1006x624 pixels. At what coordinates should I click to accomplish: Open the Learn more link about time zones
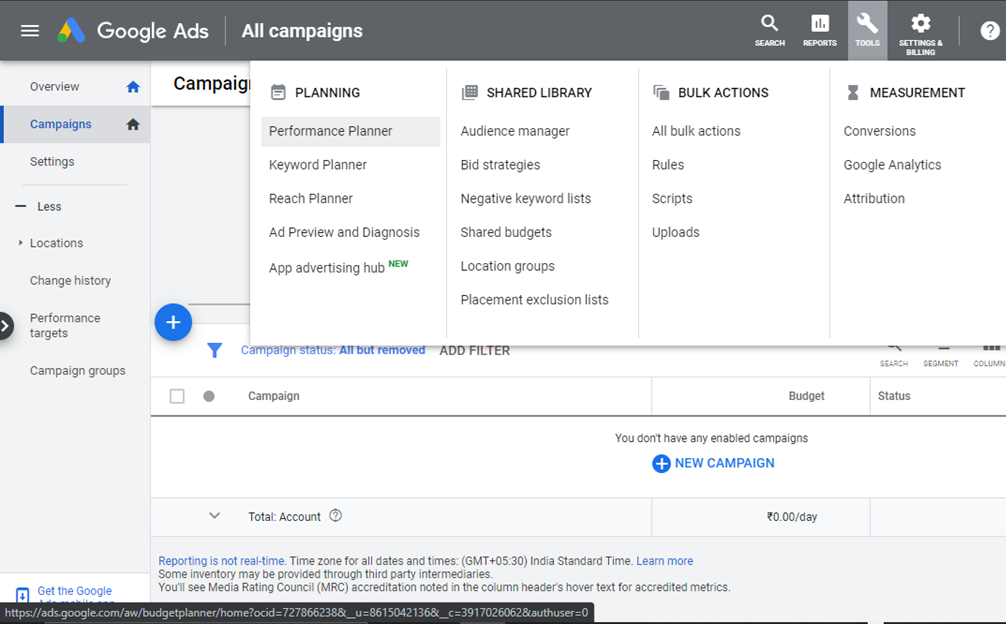665,560
